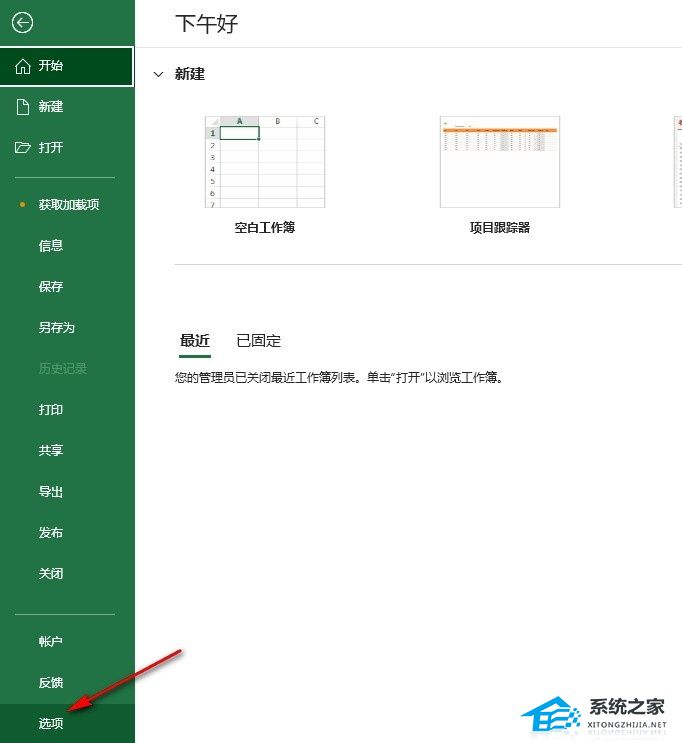
Task: Choose 另存为 in the sidebar
Action: pos(67,327)
